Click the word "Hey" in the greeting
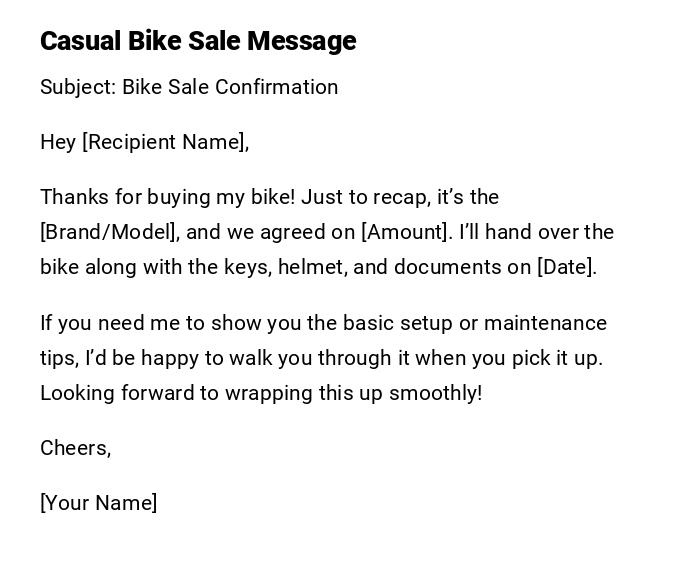700x566 pixels. tap(58, 142)
